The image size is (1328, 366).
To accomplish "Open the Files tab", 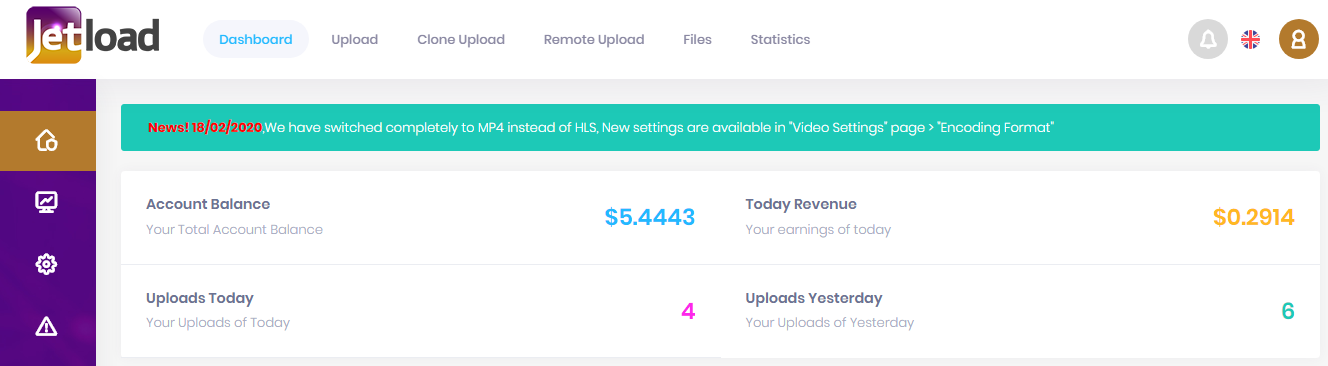I will [x=698, y=40].
